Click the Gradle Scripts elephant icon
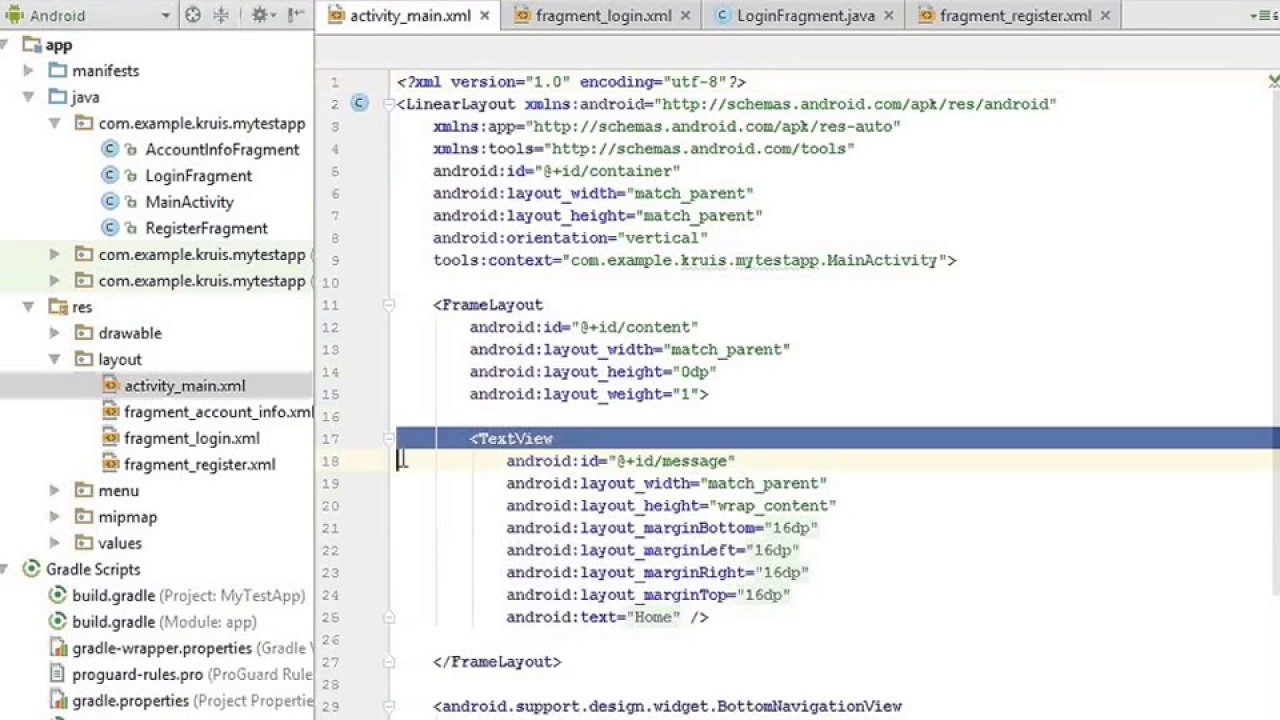This screenshot has width=1280, height=720. 32,569
